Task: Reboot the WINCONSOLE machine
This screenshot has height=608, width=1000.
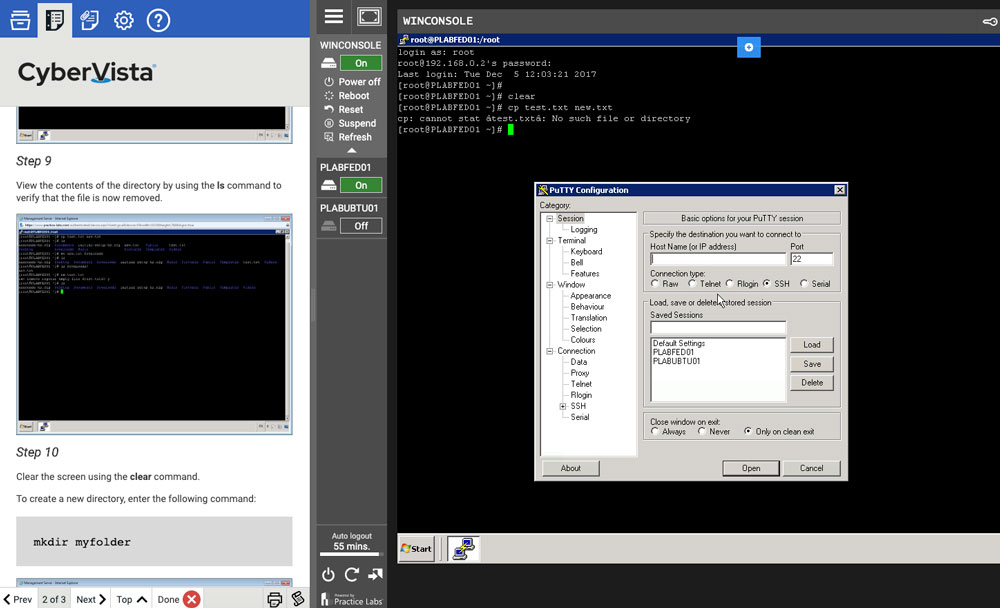Action: pyautogui.click(x=347, y=96)
